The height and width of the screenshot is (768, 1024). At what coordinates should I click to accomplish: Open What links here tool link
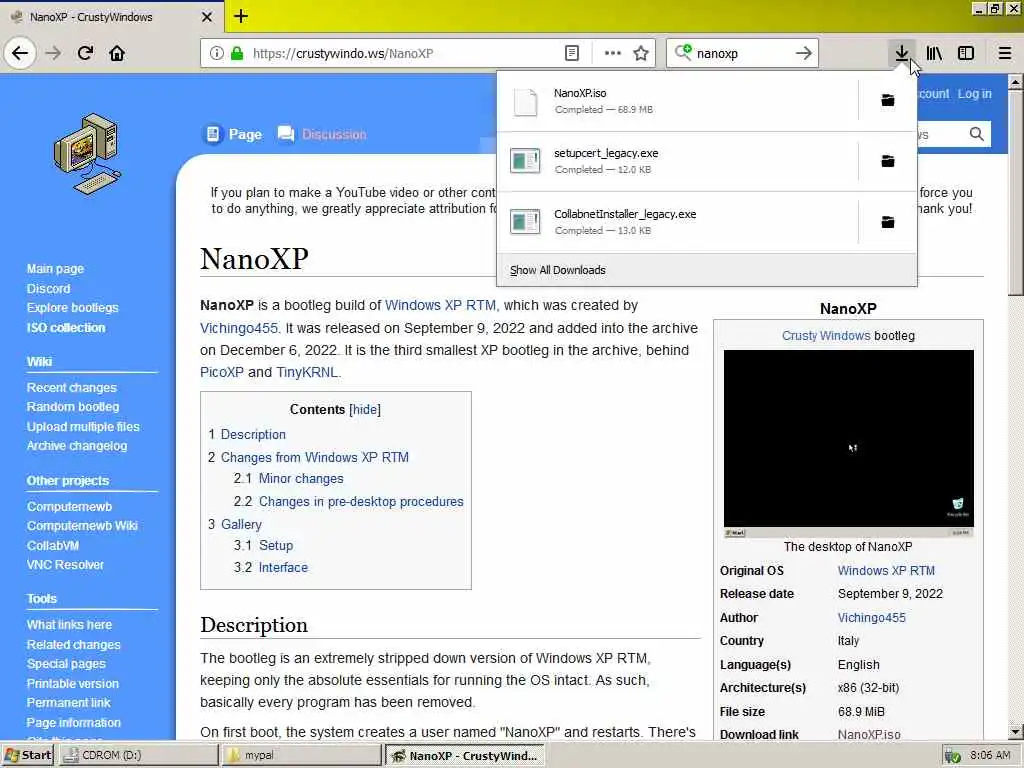click(69, 624)
